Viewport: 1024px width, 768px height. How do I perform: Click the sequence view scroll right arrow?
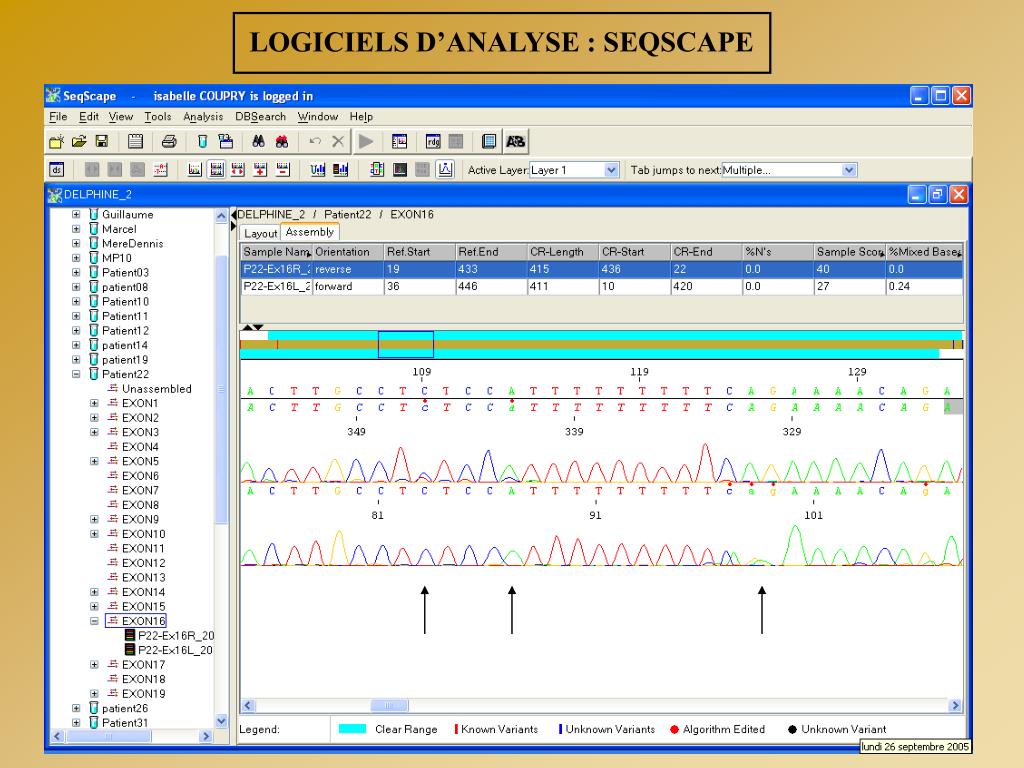(955, 705)
